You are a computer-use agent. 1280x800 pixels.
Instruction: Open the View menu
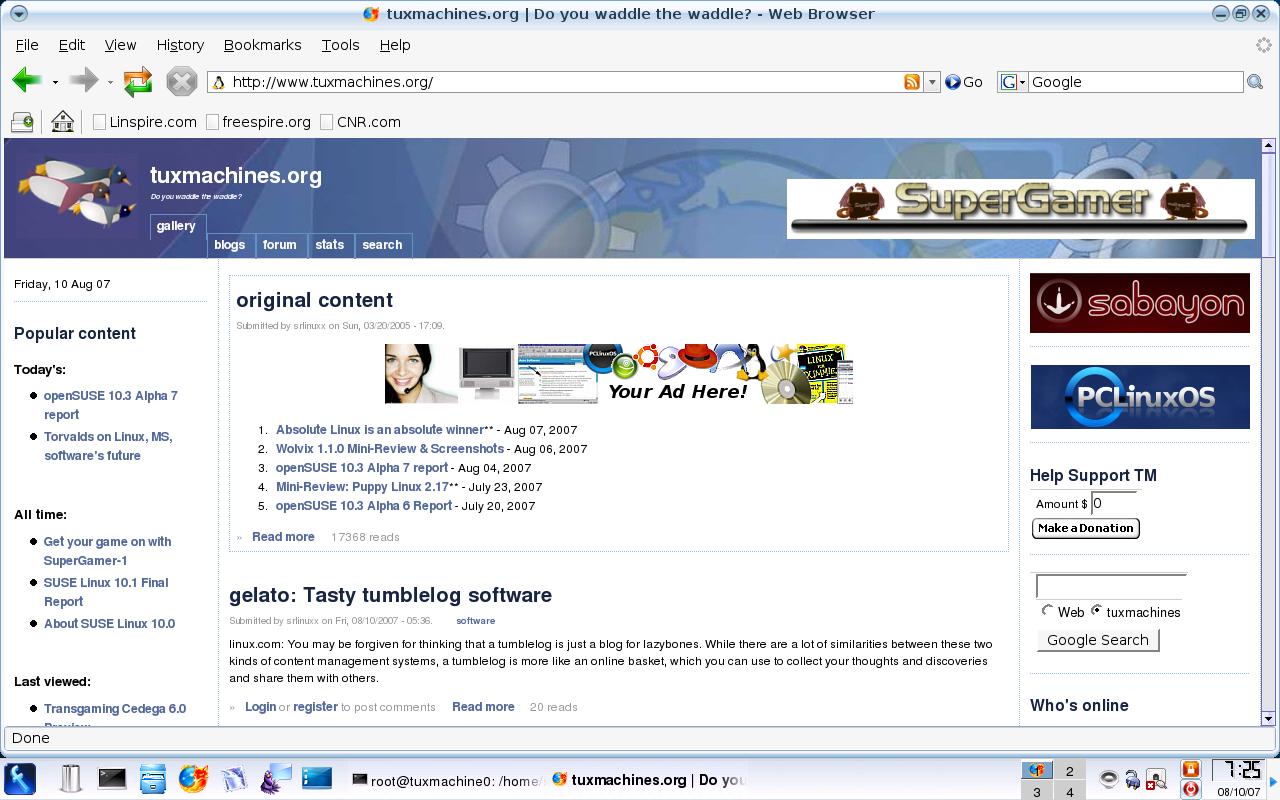tap(120, 45)
